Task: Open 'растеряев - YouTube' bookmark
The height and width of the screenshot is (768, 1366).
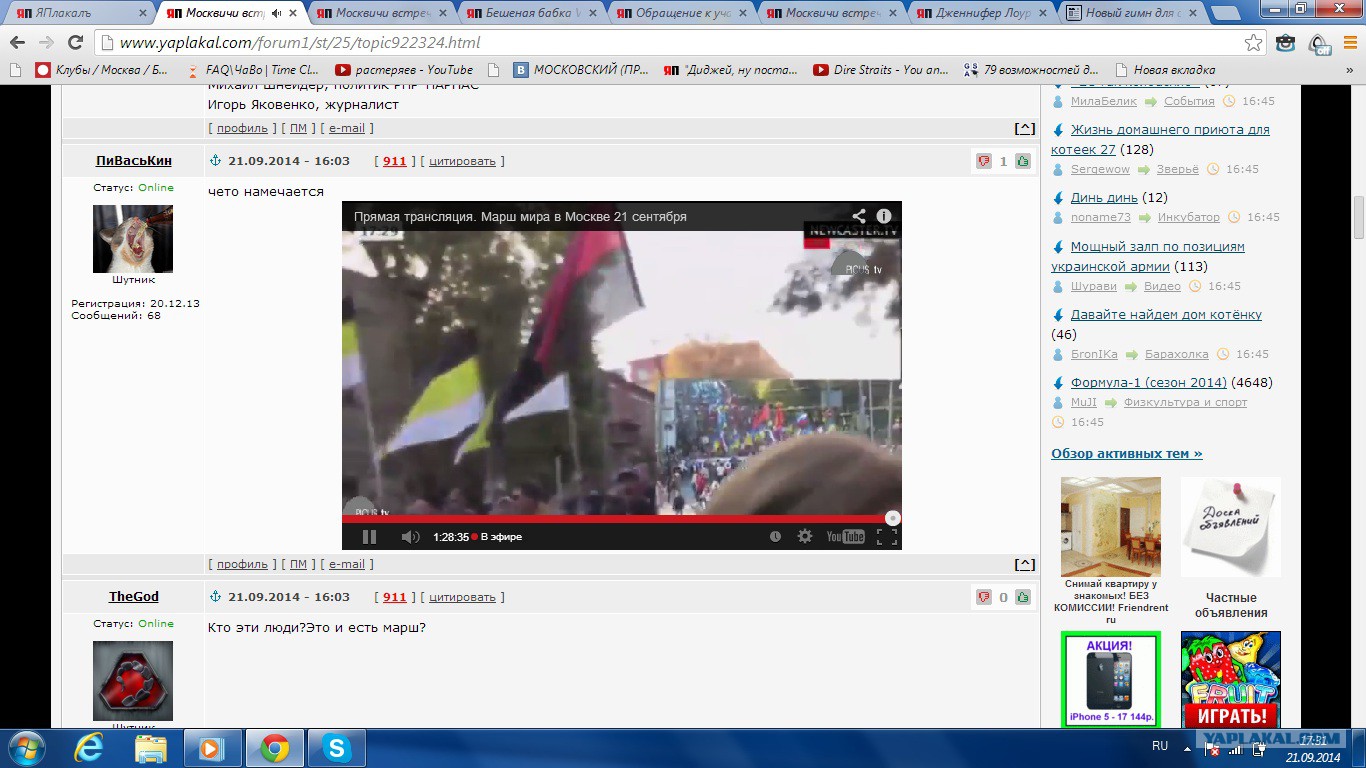Action: pyautogui.click(x=404, y=70)
